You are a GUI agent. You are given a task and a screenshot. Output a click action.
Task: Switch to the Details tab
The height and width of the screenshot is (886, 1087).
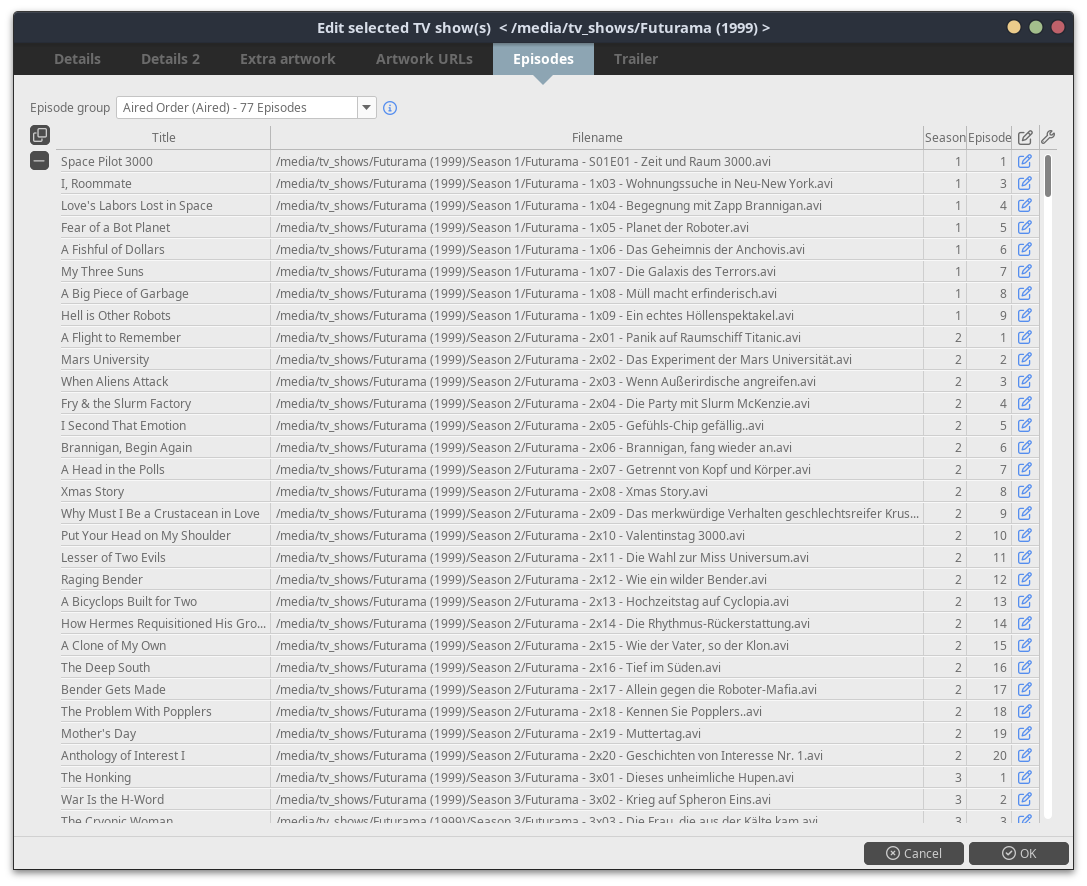[77, 59]
